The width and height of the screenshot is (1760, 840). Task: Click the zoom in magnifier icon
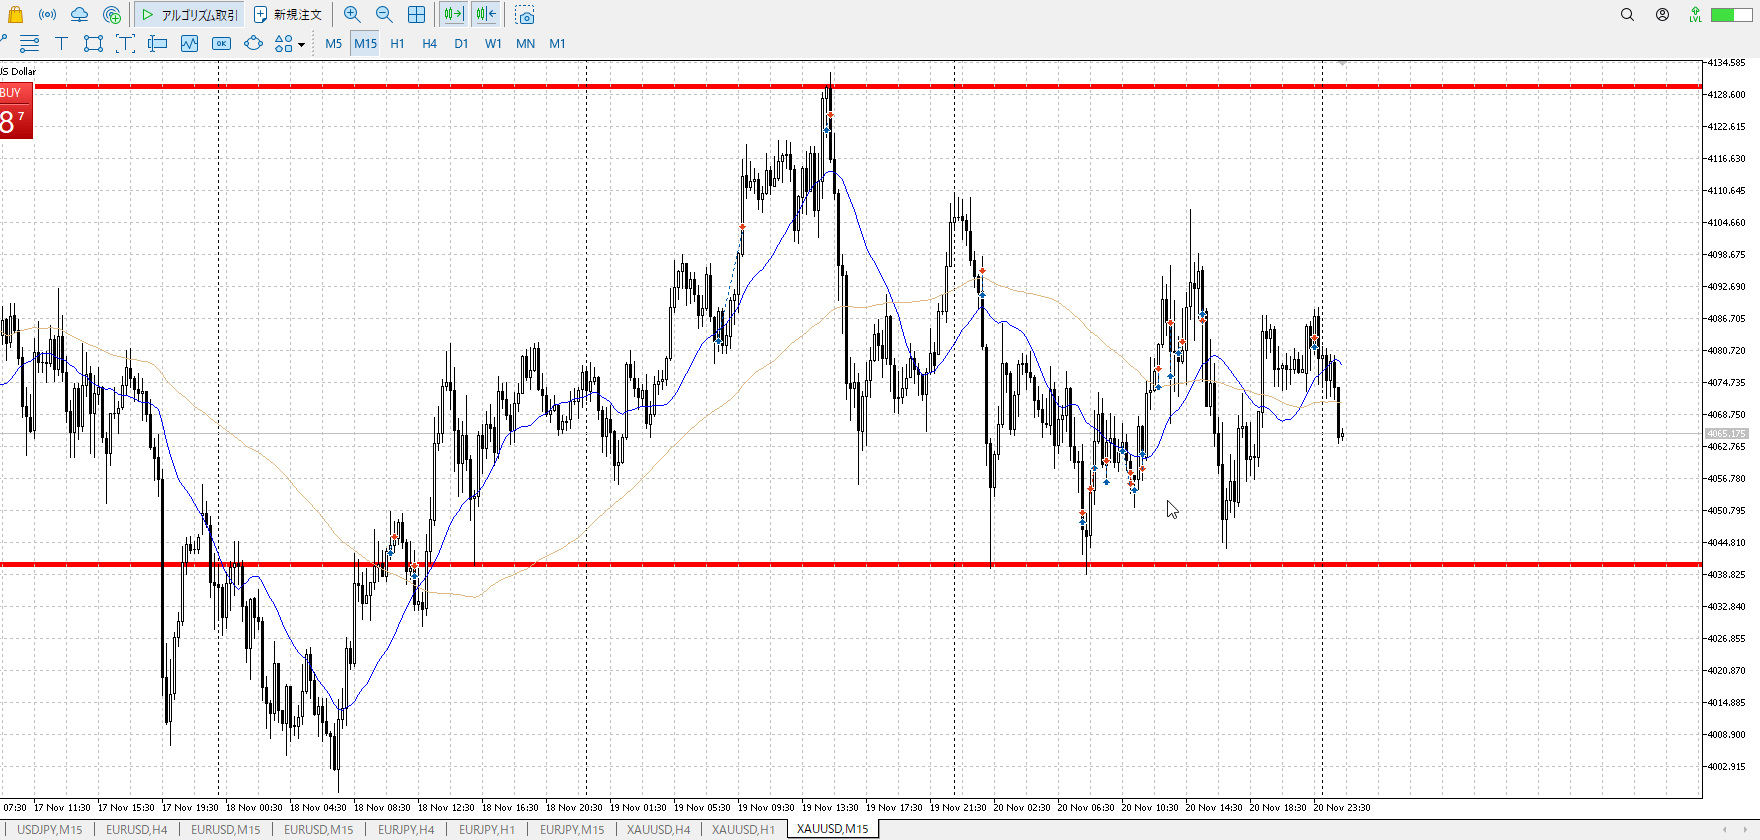pos(352,15)
